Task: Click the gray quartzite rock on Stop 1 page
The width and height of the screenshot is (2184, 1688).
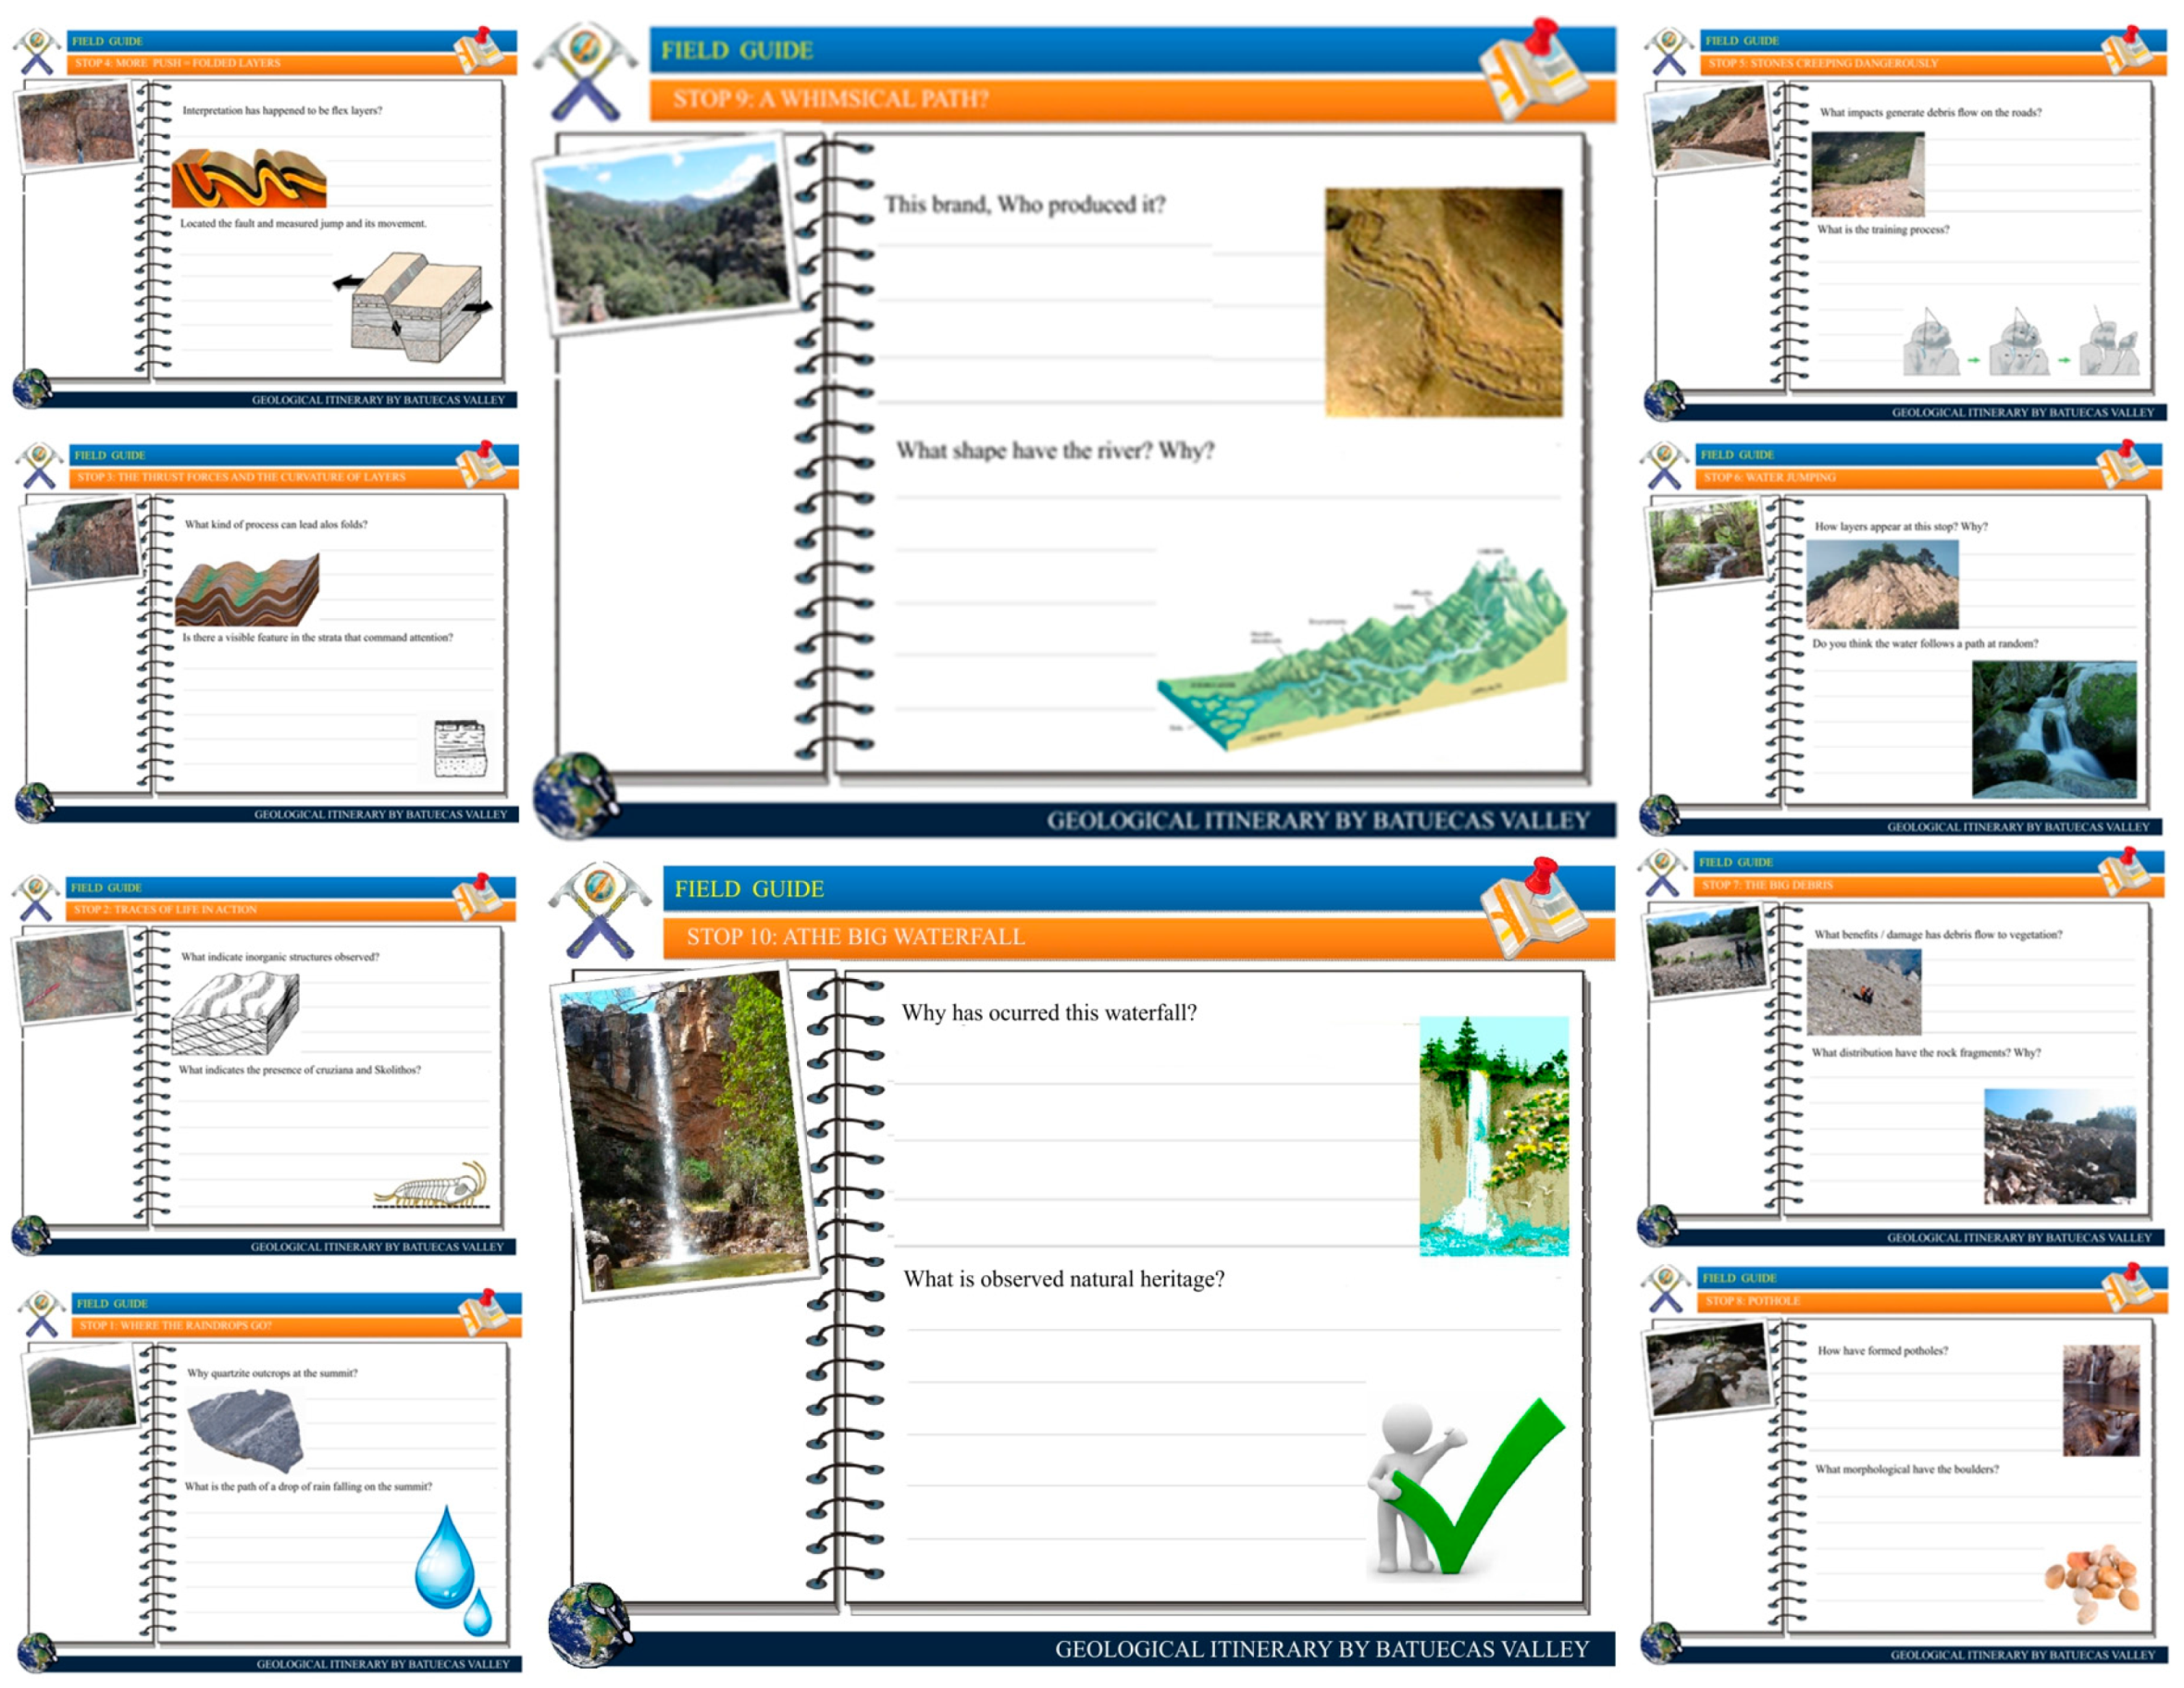Action: click(246, 1428)
